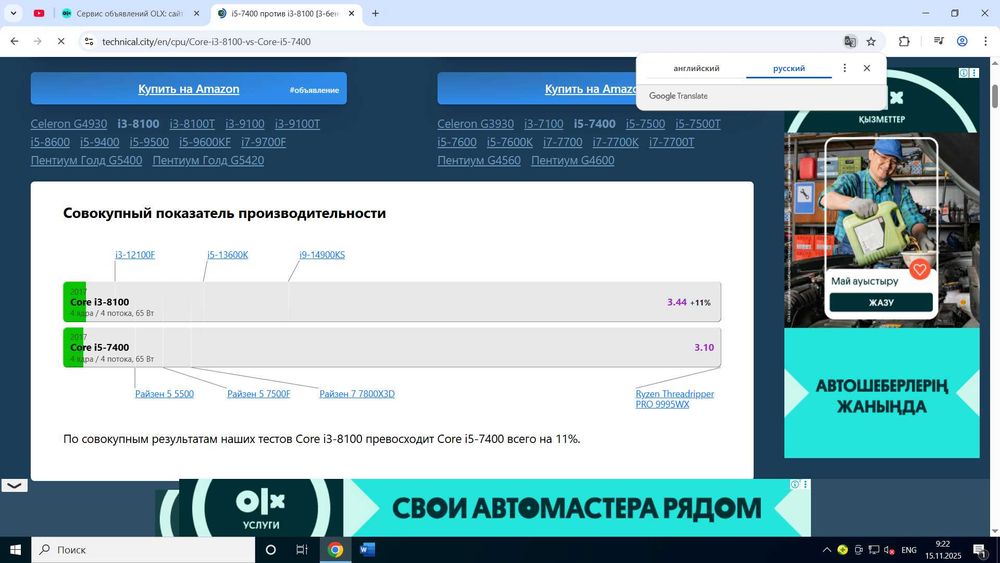
Task: View site information icon in address bar
Action: pos(89,41)
